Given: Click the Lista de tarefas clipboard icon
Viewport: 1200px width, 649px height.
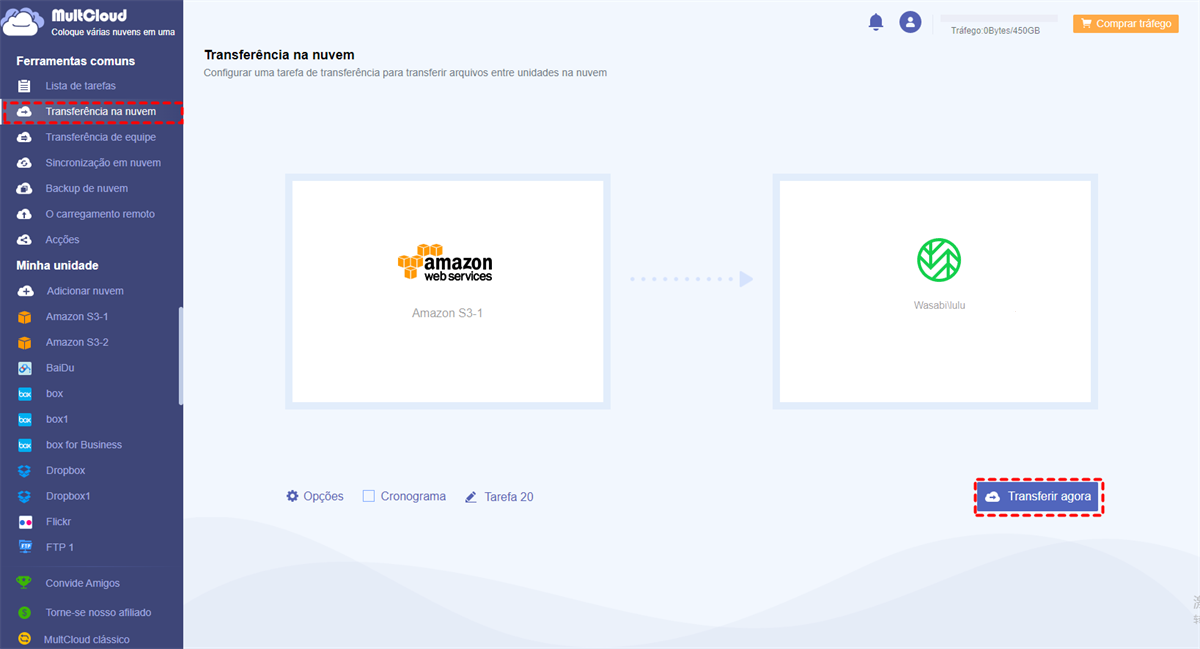Looking at the screenshot, I should 24,86.
